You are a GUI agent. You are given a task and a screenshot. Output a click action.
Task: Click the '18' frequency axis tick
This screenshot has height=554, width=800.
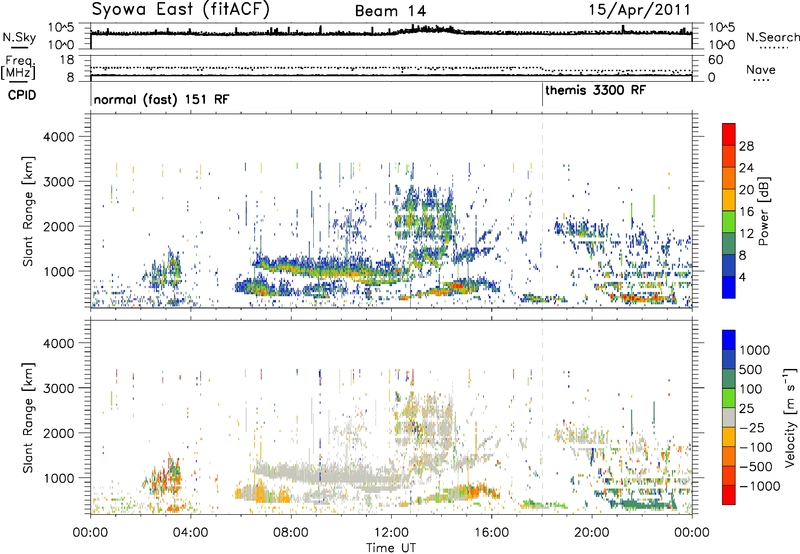pyautogui.click(x=67, y=60)
